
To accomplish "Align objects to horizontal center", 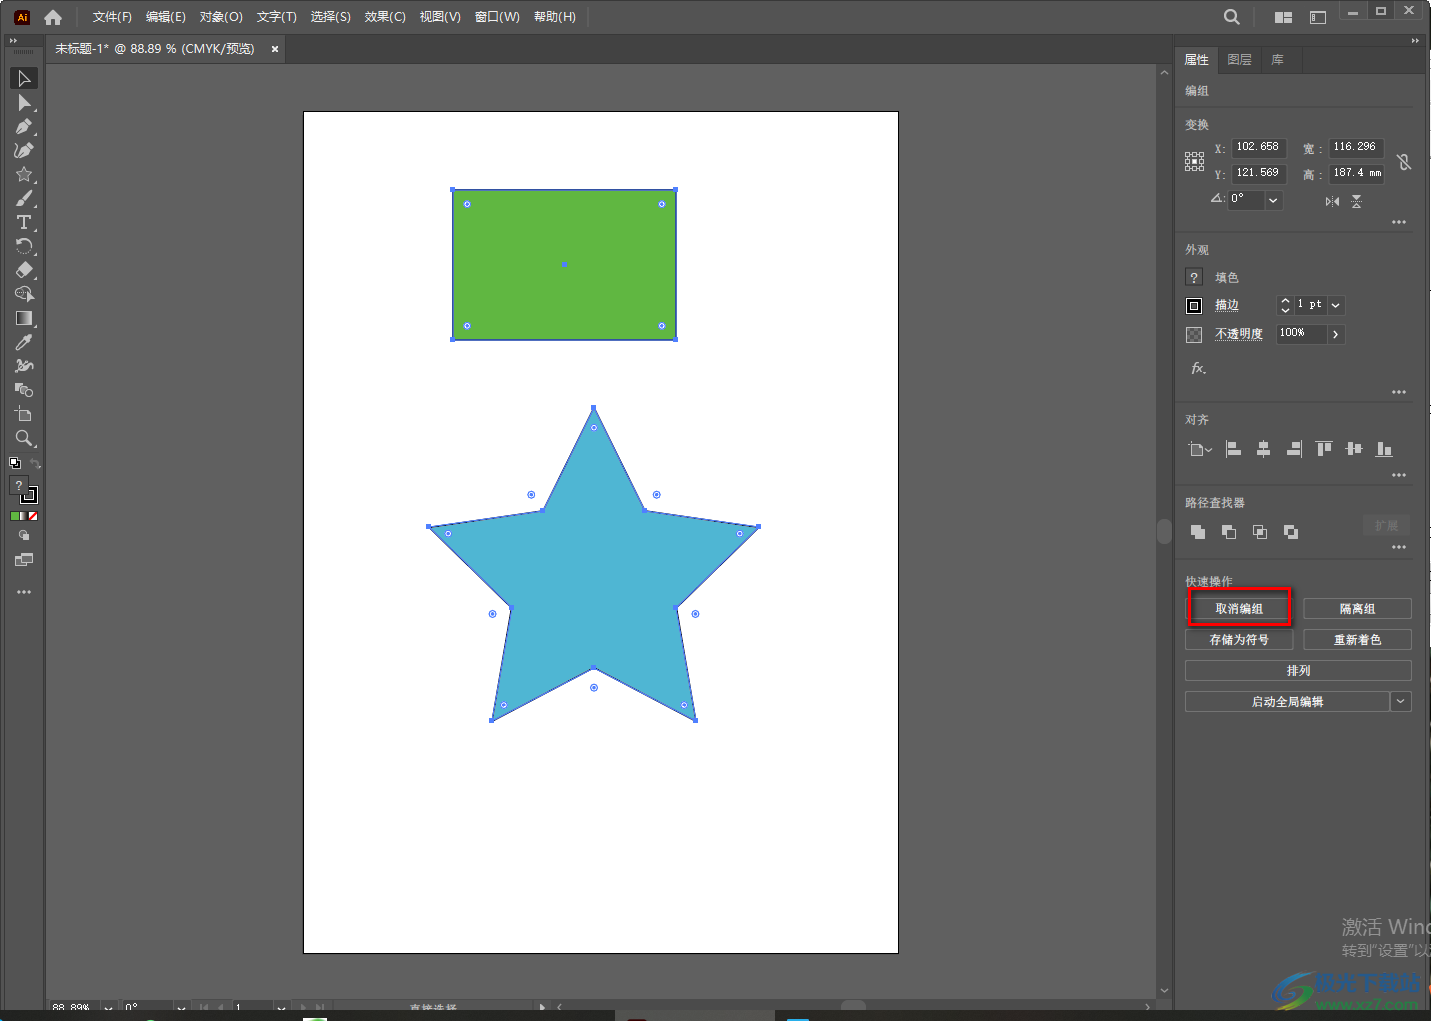I will (x=1264, y=449).
